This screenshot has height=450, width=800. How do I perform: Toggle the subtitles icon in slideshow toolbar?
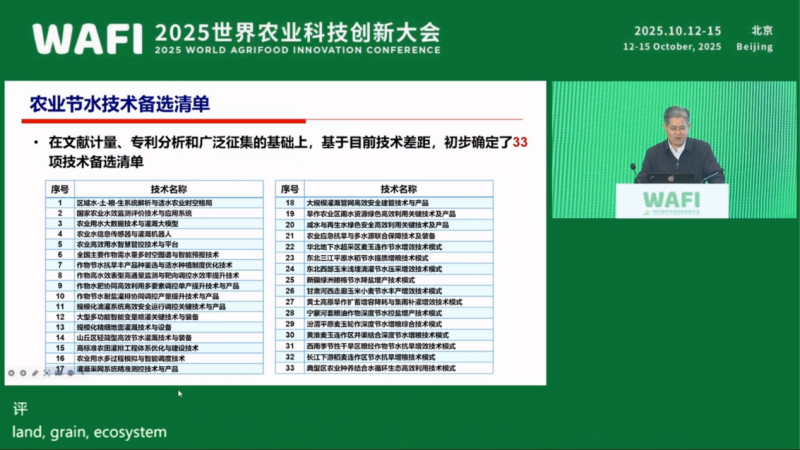58,373
